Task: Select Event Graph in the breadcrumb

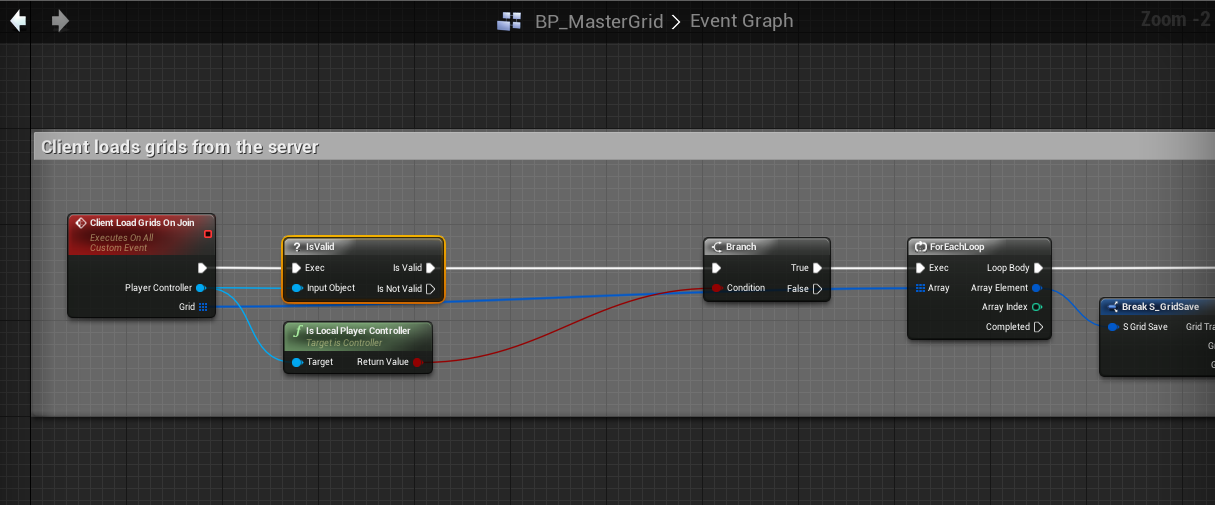Action: [741, 21]
